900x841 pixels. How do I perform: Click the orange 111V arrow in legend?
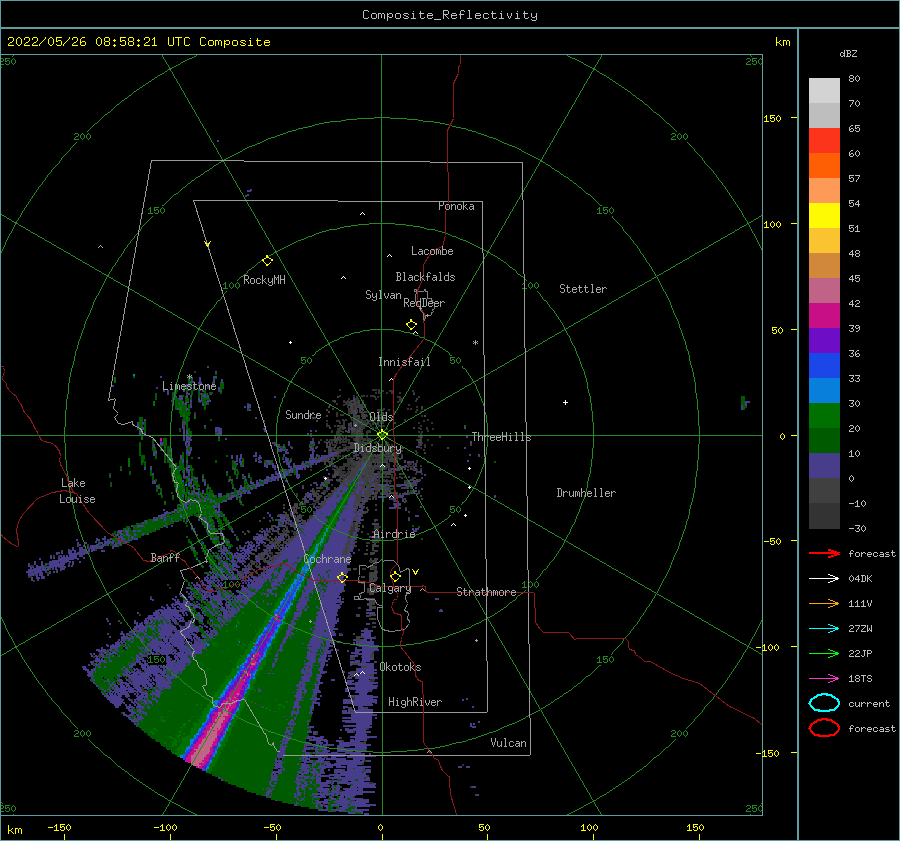[824, 603]
